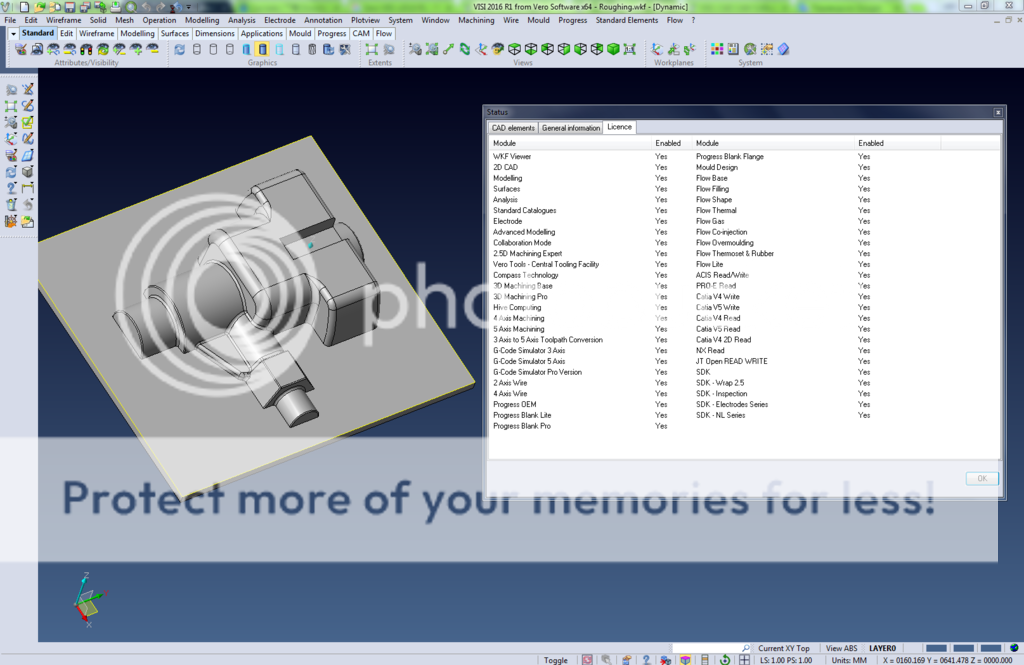Open the Machining menu
Image resolution: width=1024 pixels, height=665 pixels.
476,20
